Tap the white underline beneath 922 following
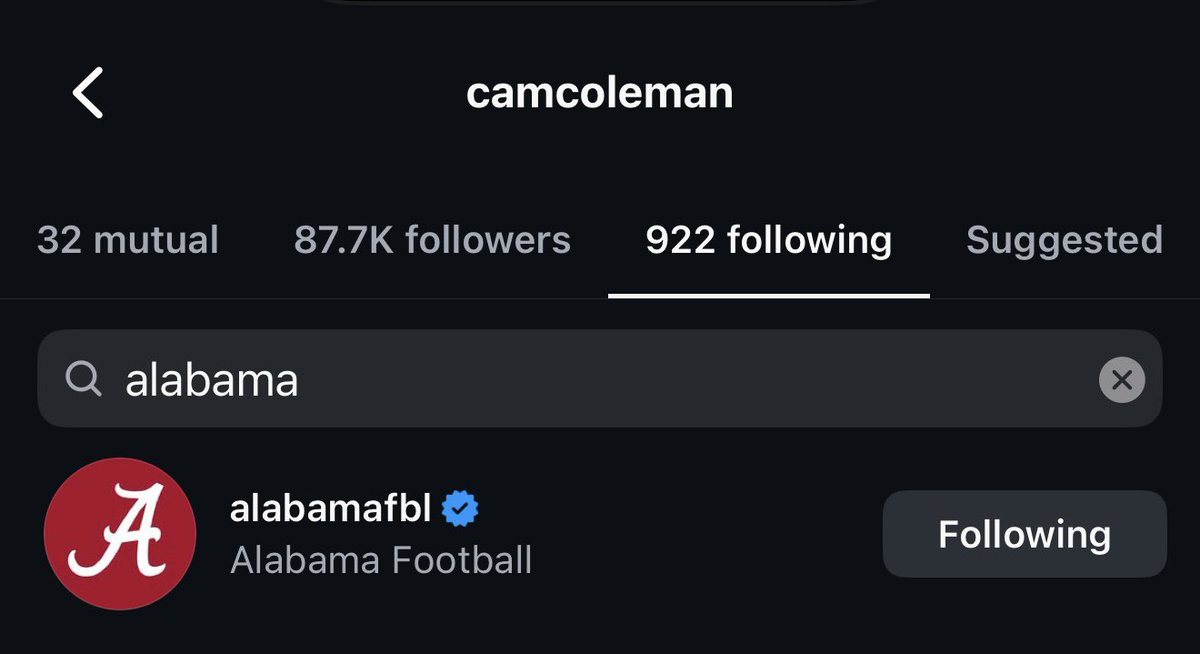Viewport: 1200px width, 654px height. click(x=769, y=296)
